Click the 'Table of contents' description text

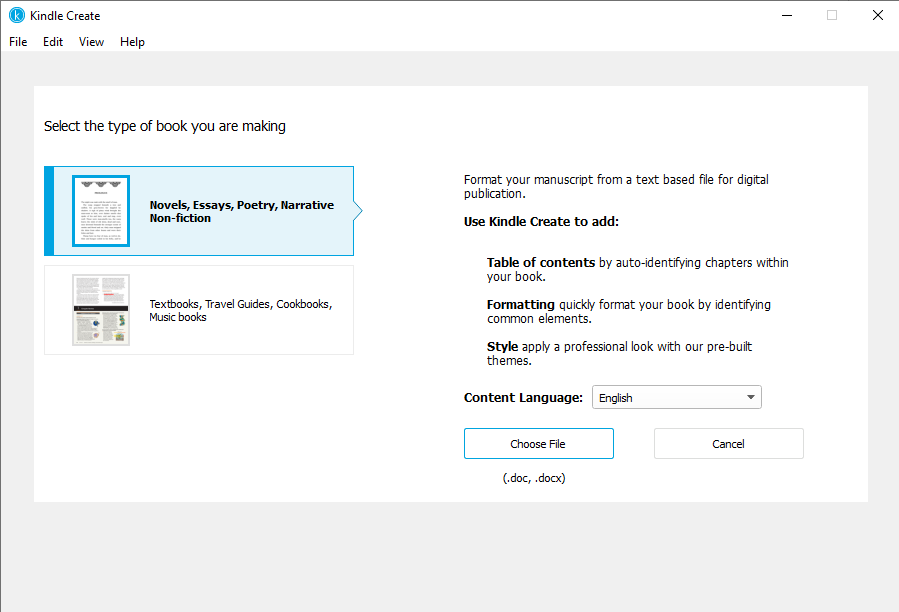click(x=638, y=270)
